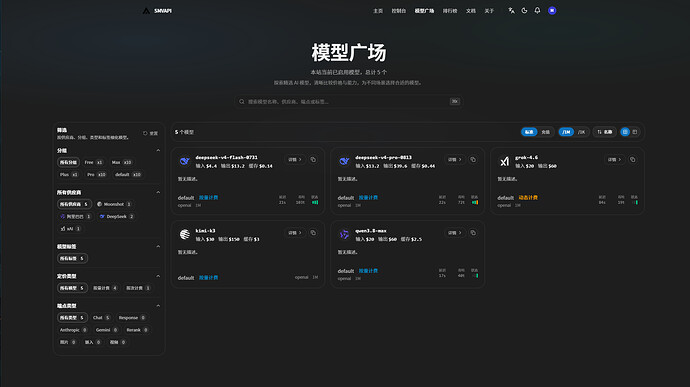The image size is (690, 387).
Task: Filter by Chat endpoint type
Action: tap(101, 318)
